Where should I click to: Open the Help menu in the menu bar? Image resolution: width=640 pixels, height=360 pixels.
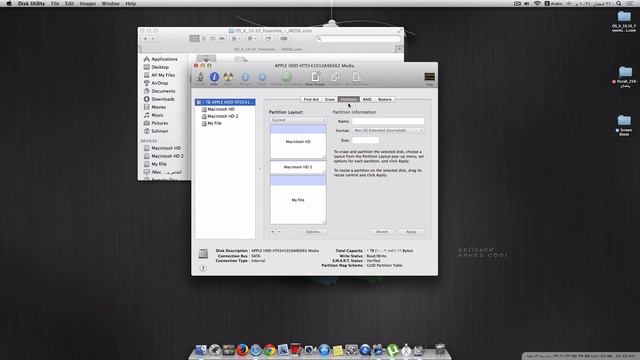click(x=131, y=4)
